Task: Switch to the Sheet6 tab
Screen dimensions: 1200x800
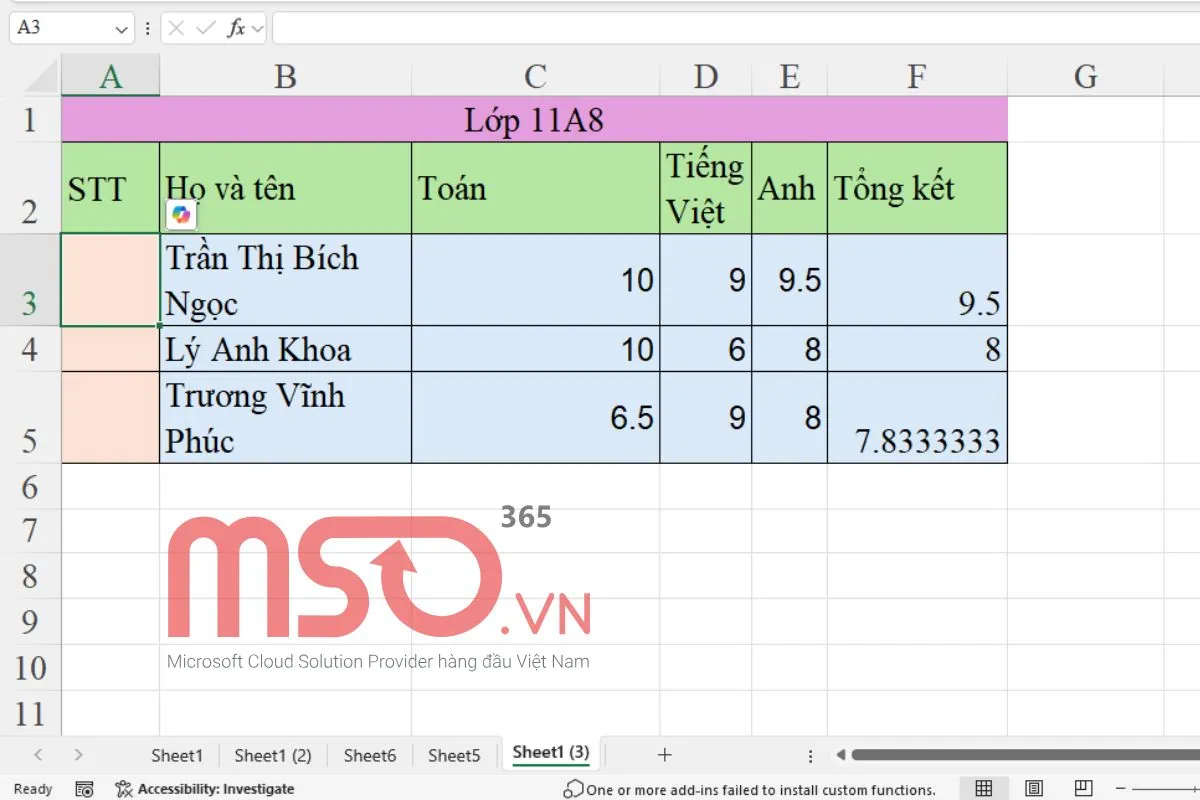Action: click(369, 755)
